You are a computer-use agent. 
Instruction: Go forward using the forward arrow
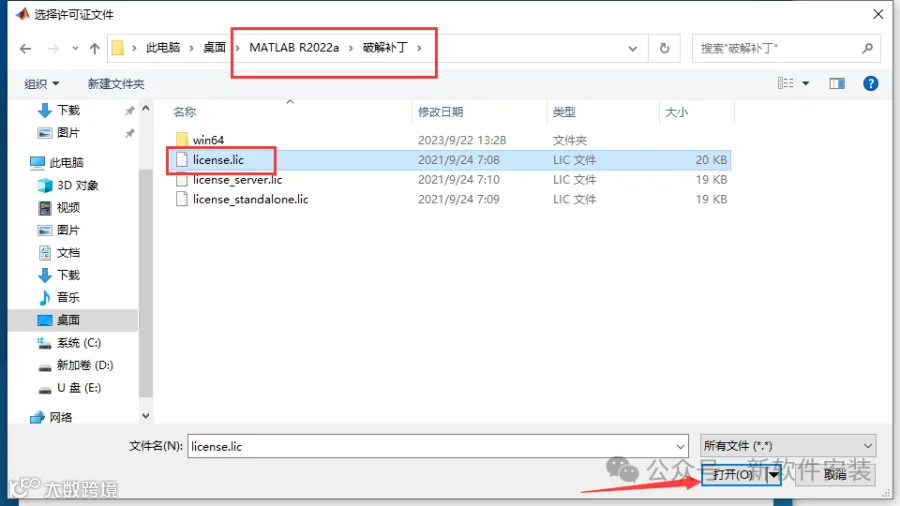coord(53,49)
